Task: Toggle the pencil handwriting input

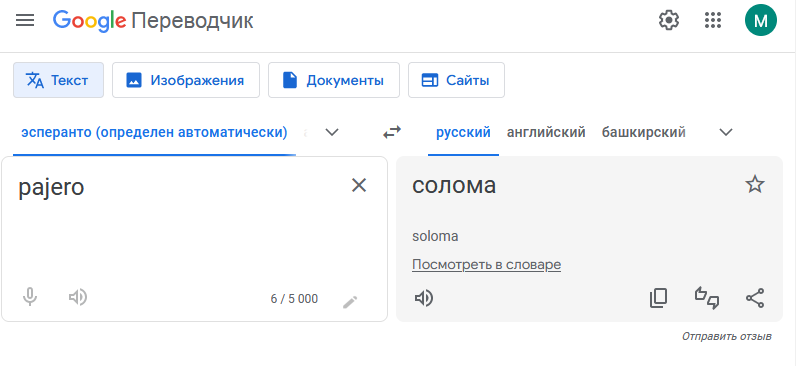Action: [x=350, y=302]
